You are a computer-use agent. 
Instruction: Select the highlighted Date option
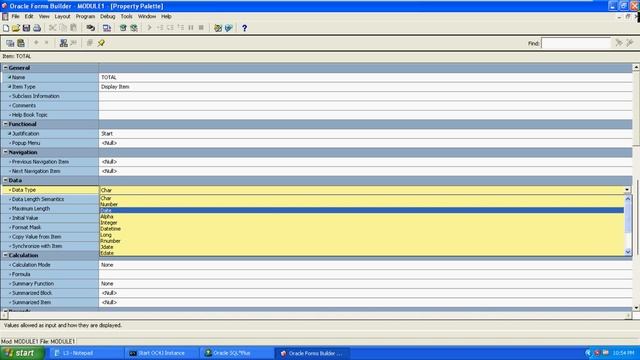[x=362, y=210]
